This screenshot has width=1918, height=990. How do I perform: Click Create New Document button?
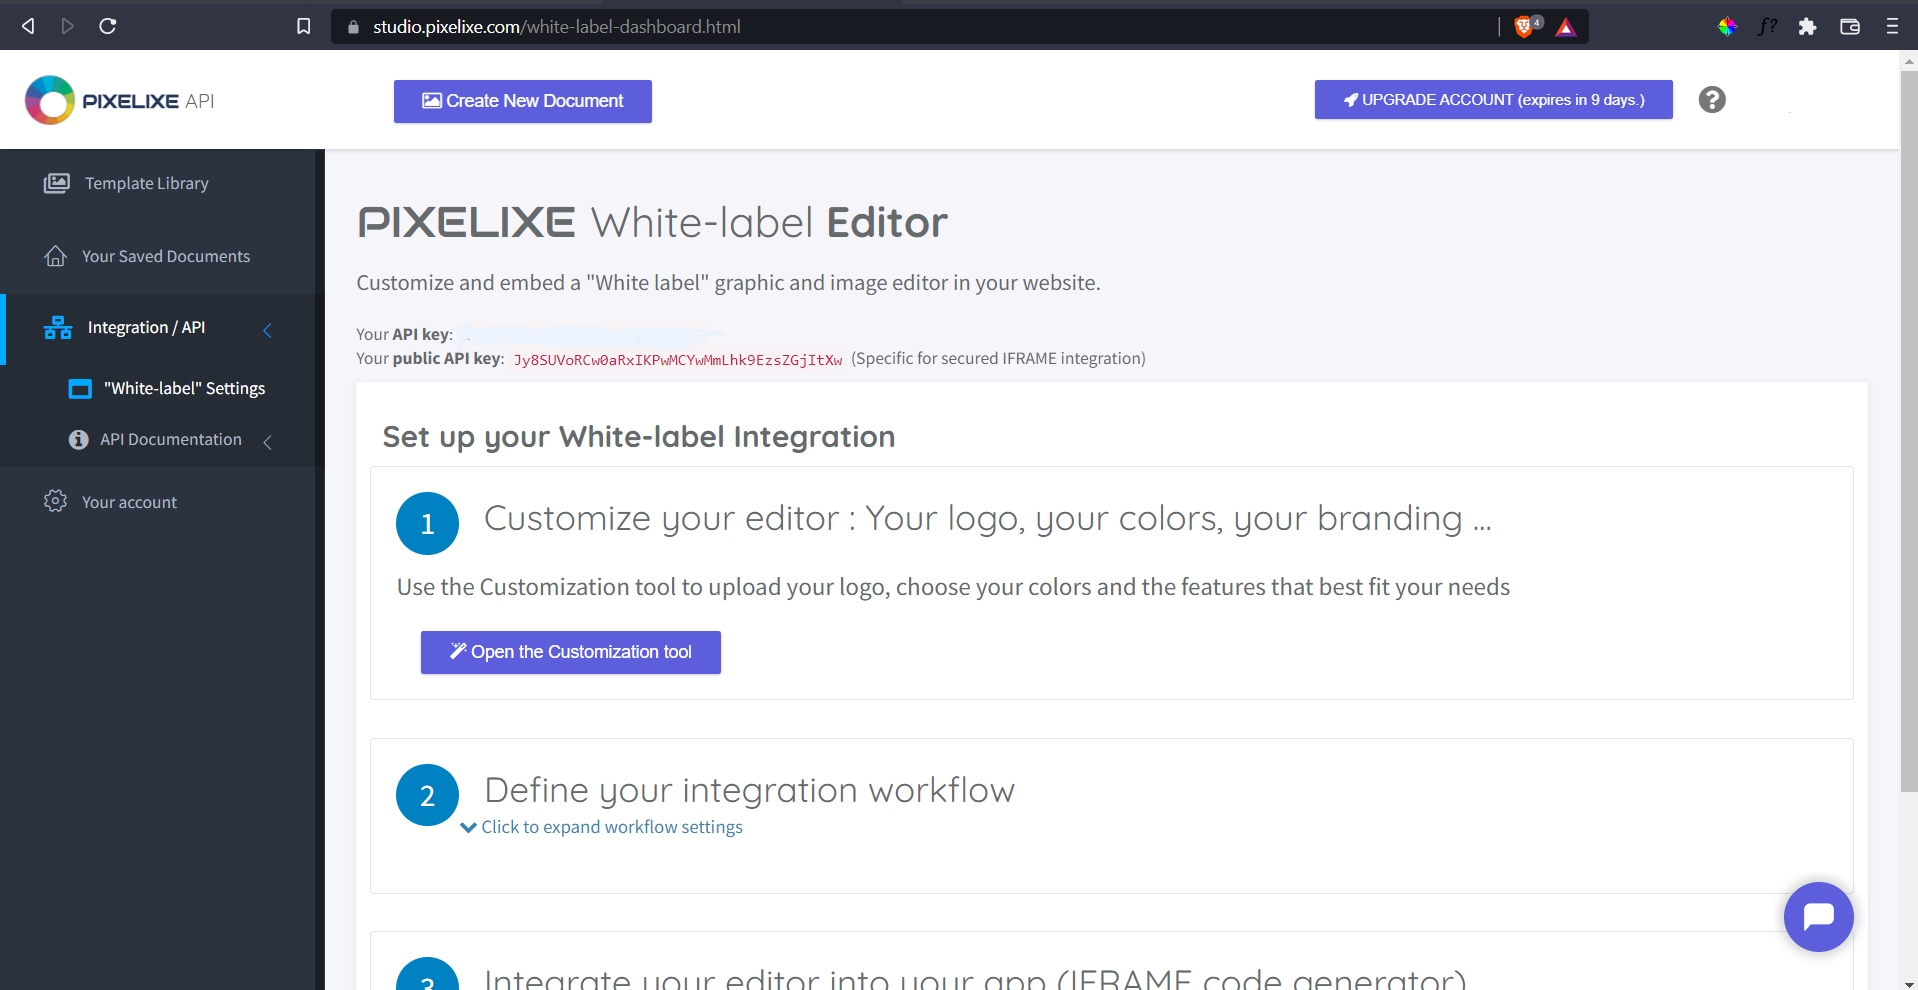click(x=523, y=101)
